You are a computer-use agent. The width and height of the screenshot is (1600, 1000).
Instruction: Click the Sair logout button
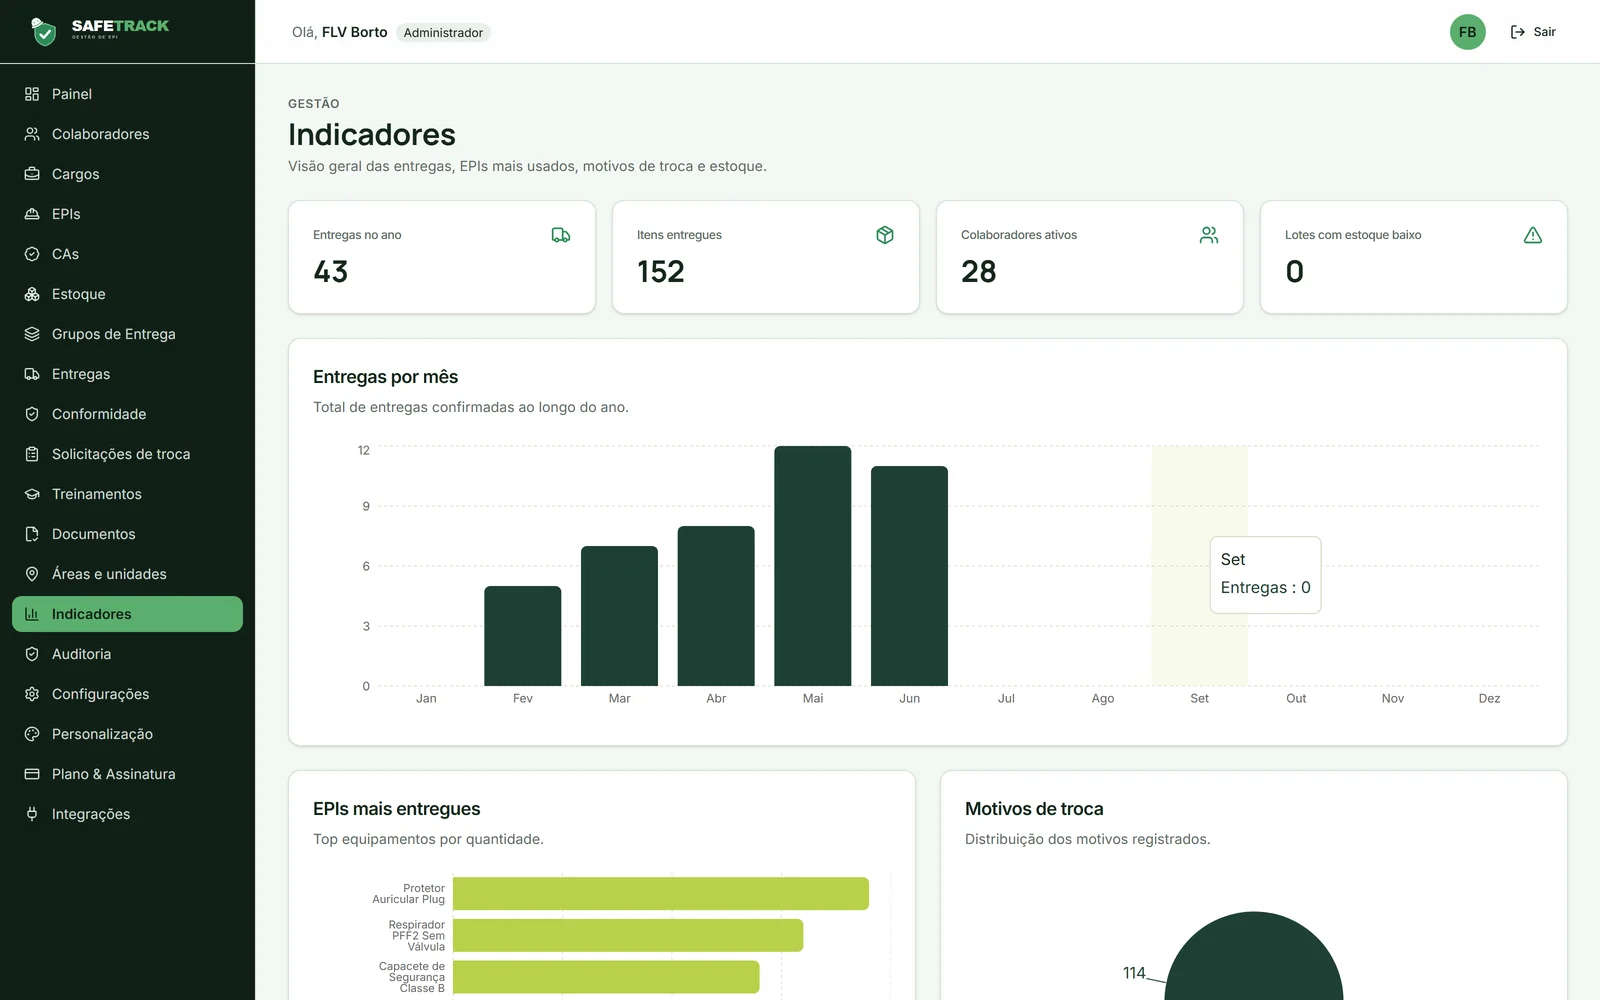[x=1533, y=32]
